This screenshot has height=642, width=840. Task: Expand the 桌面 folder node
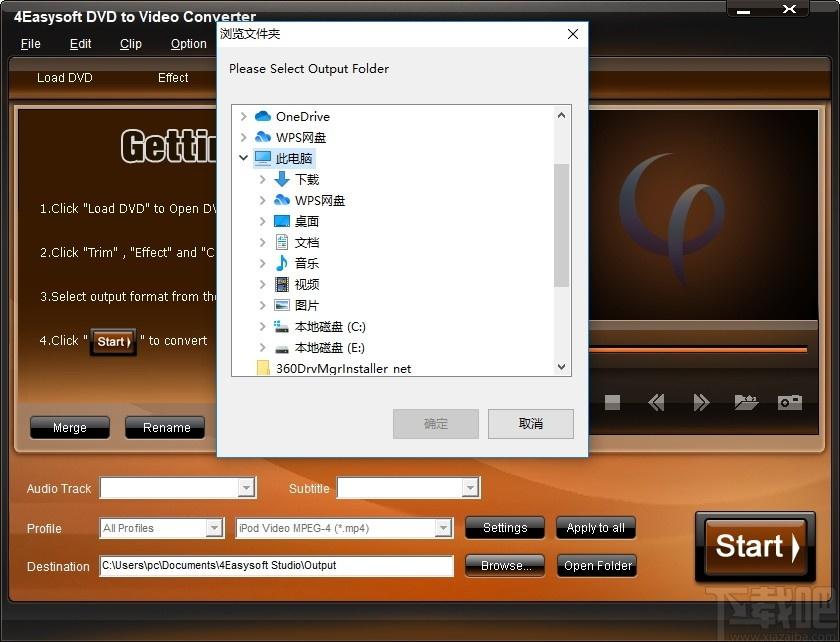pyautogui.click(x=262, y=221)
